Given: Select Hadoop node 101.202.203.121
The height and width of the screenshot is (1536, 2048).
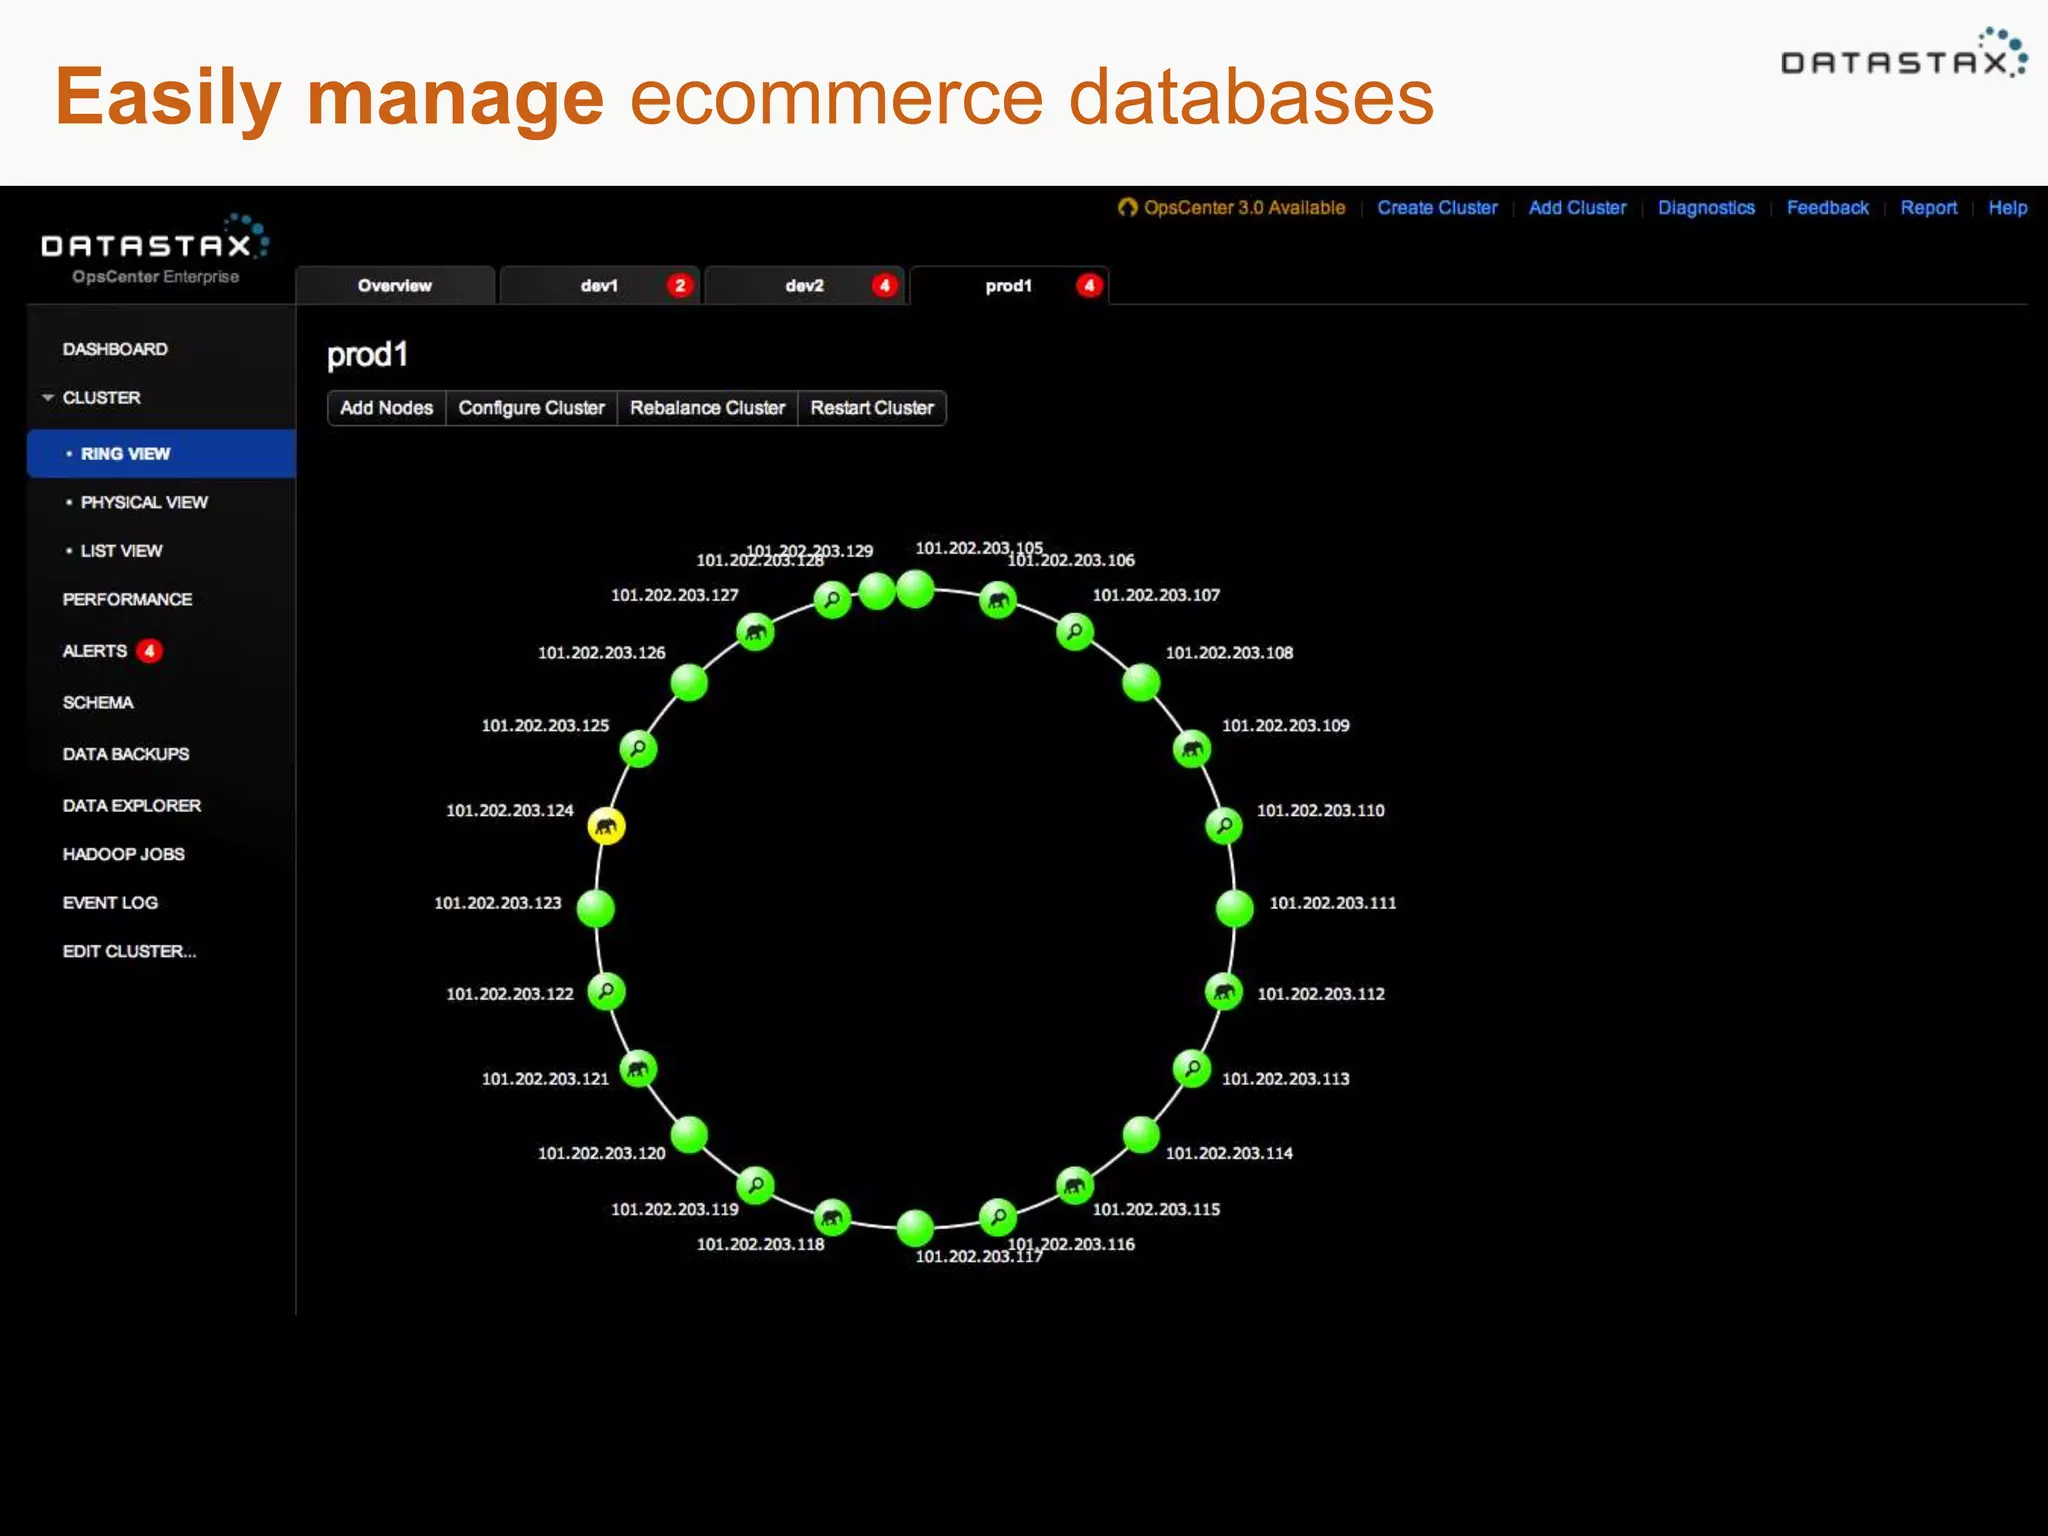Looking at the screenshot, I should [x=638, y=1069].
